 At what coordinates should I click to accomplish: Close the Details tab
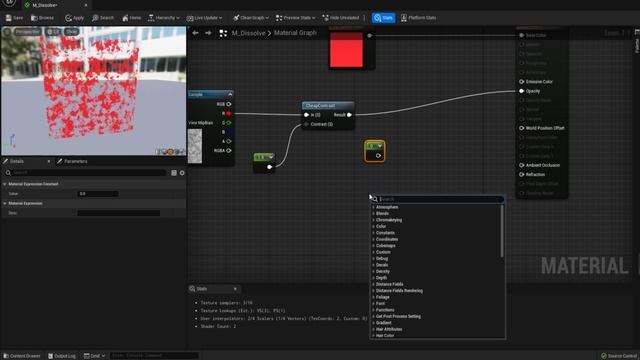point(49,162)
